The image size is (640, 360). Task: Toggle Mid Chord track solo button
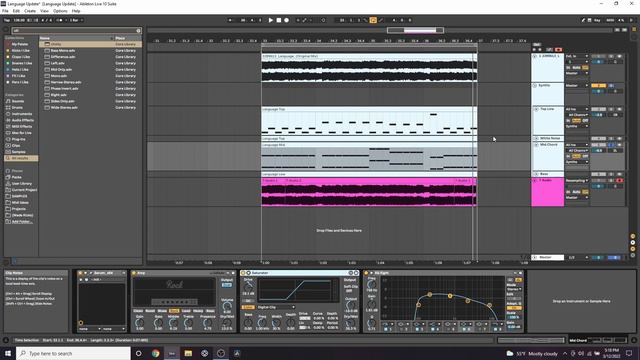click(611, 145)
